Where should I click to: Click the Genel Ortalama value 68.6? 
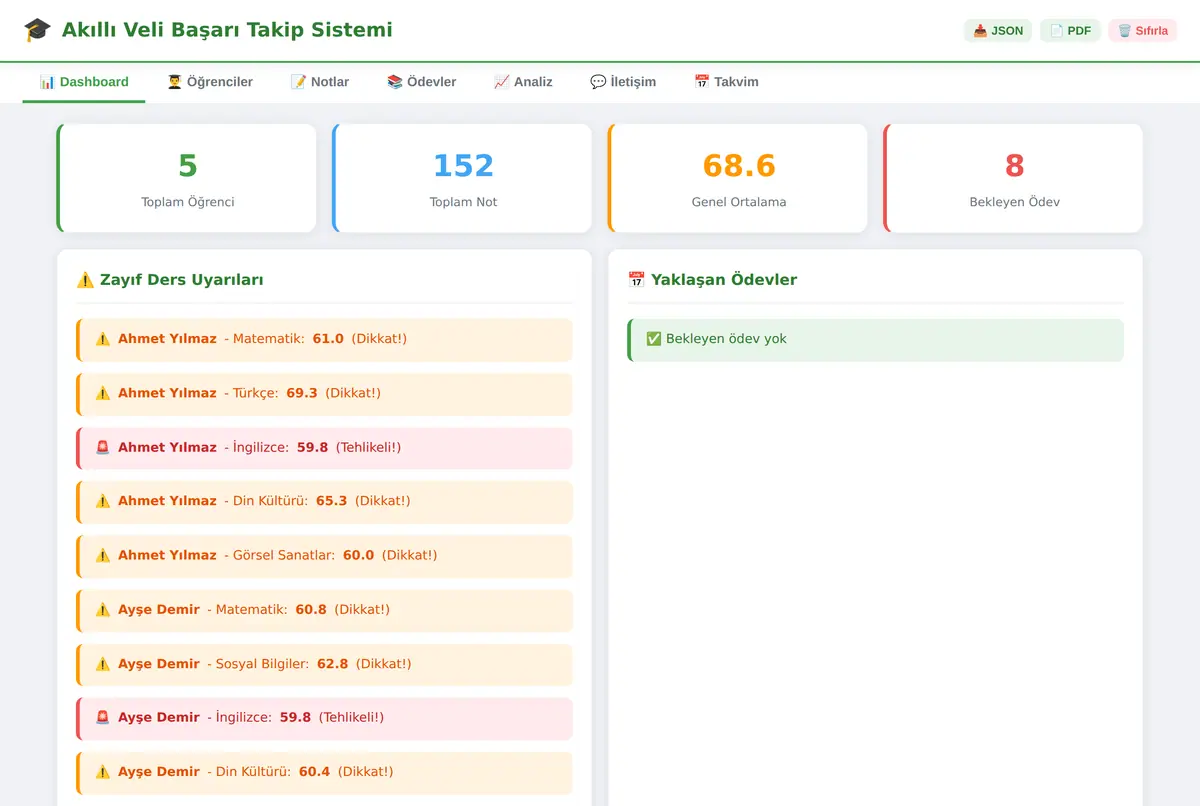tap(739, 165)
